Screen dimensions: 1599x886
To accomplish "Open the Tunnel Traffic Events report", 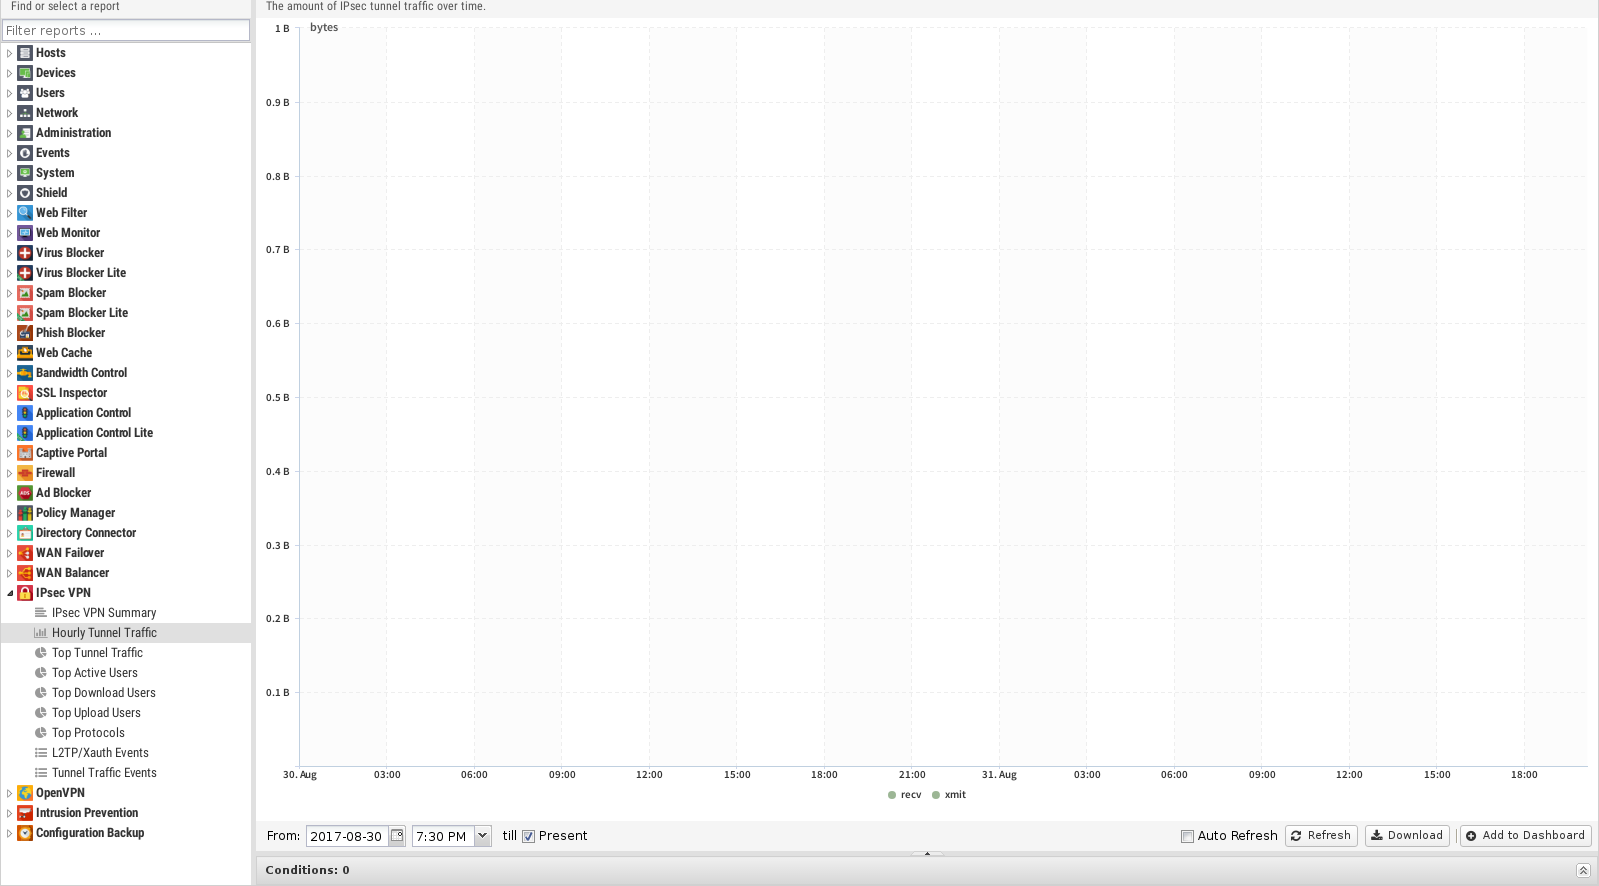I will pyautogui.click(x=104, y=773).
